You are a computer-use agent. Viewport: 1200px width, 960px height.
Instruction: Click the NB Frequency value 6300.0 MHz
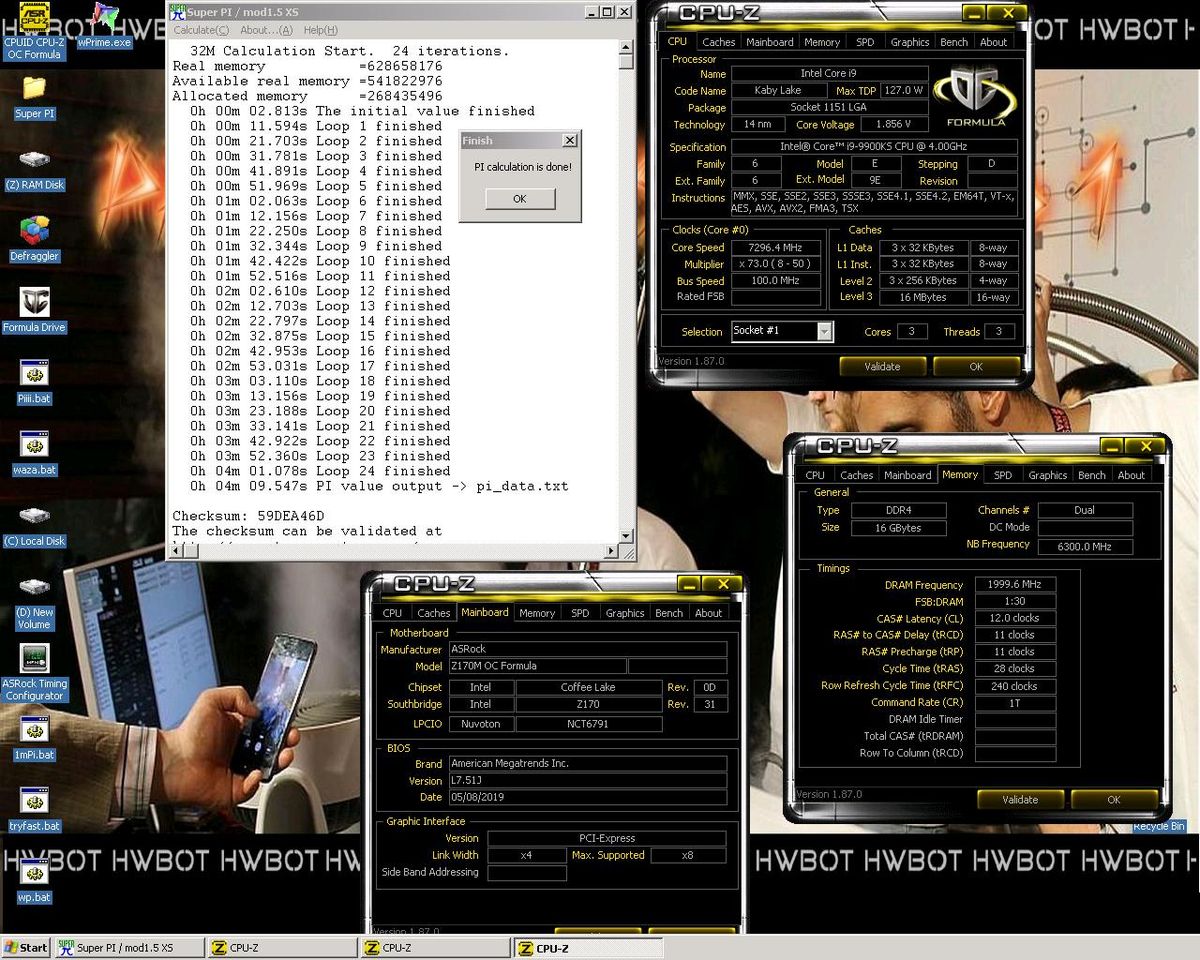[1085, 546]
